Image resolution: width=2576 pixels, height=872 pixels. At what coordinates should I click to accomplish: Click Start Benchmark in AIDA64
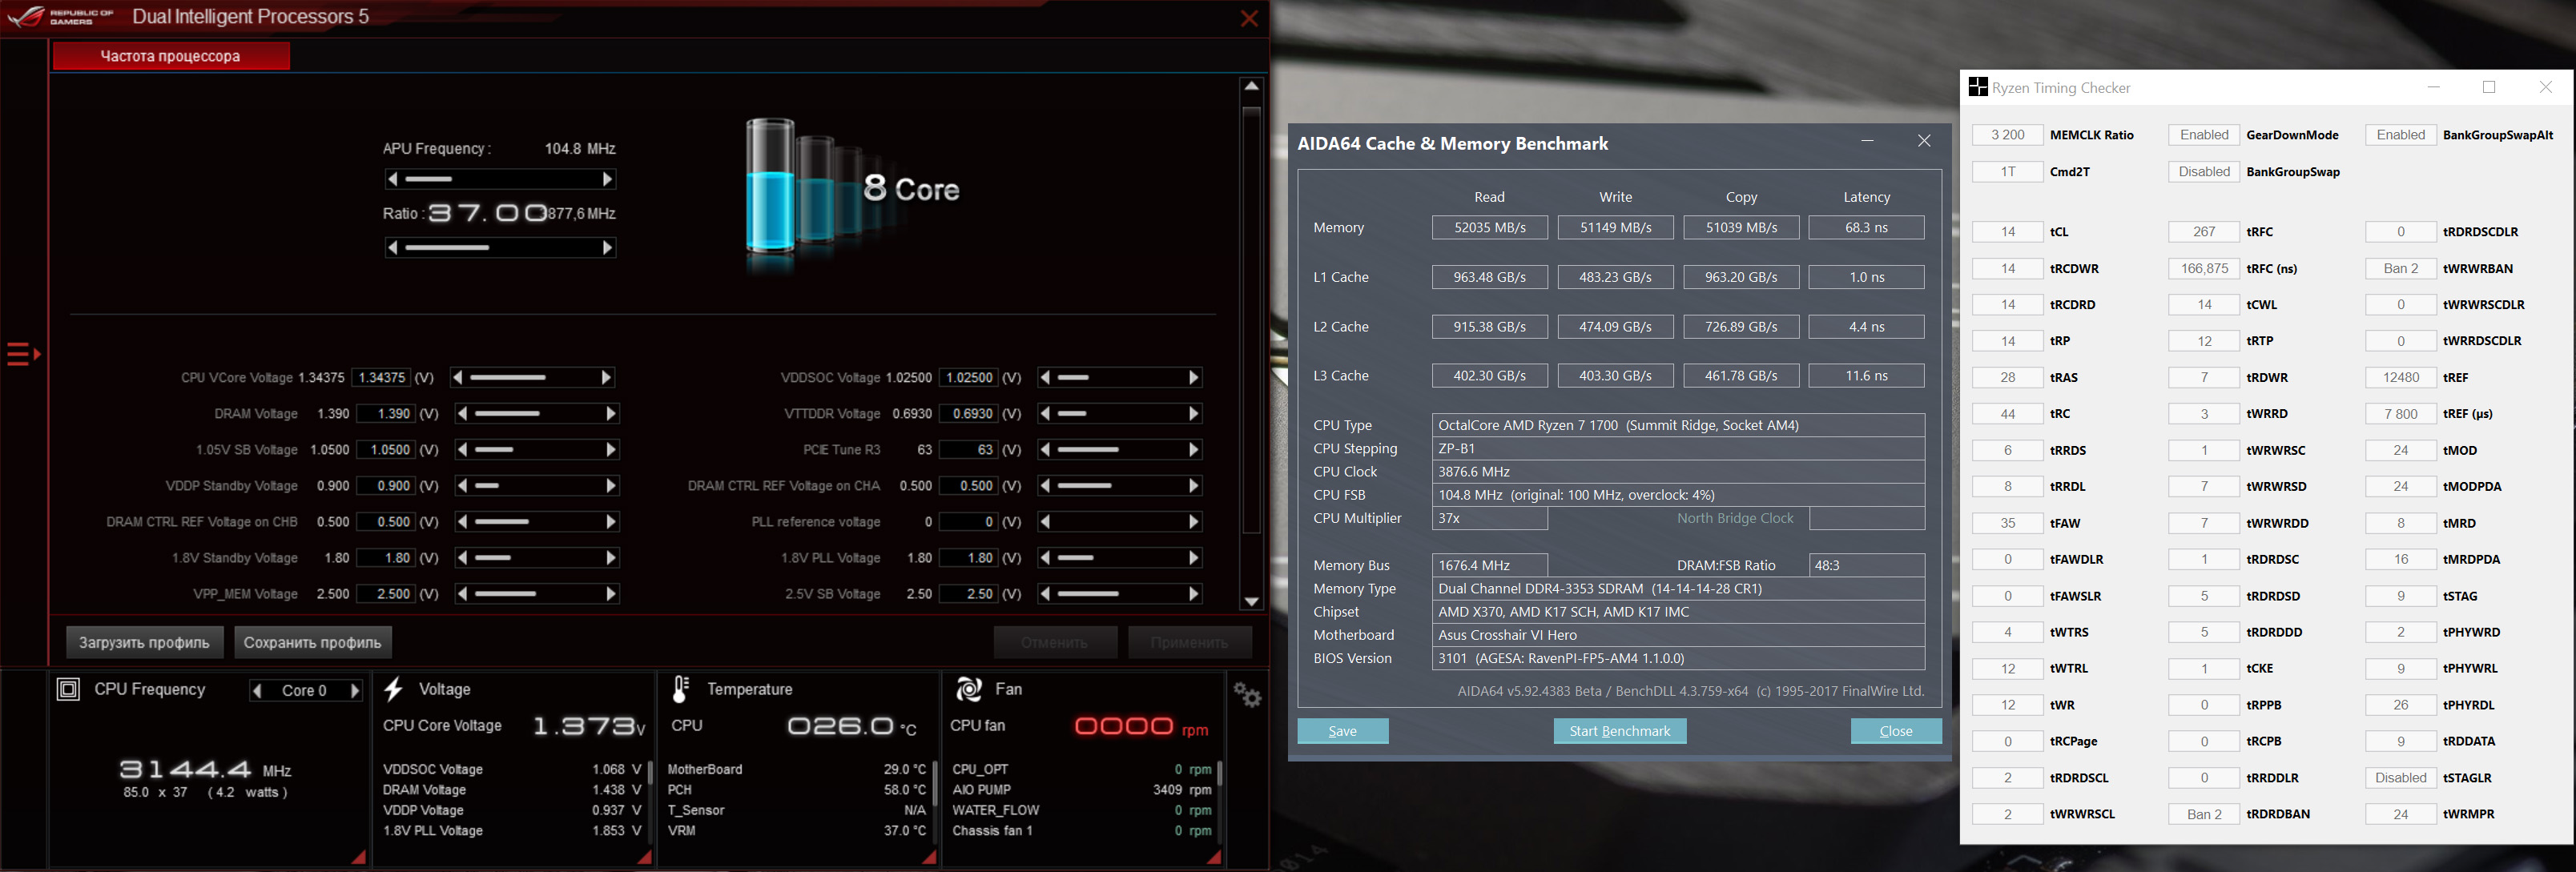coord(1619,731)
